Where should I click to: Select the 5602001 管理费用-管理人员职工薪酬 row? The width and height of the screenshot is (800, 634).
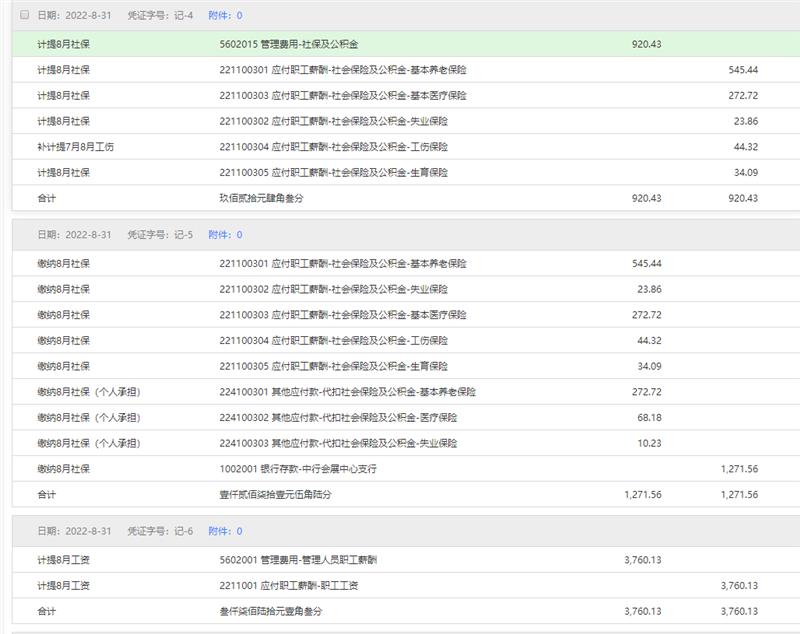tap(298, 560)
